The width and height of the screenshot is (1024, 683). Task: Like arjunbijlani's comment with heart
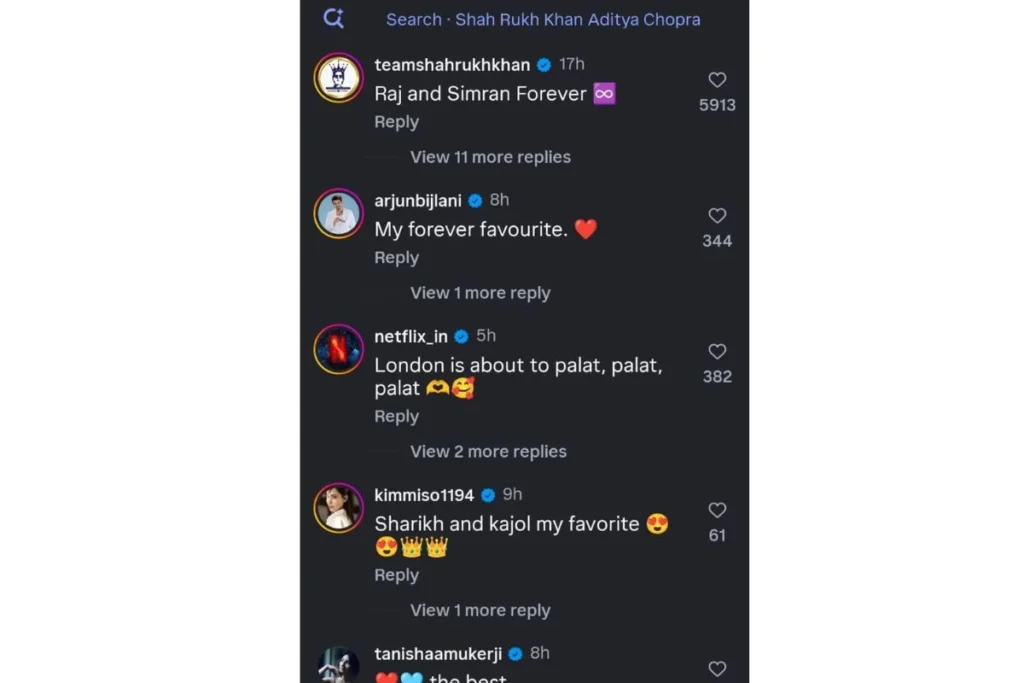pyautogui.click(x=717, y=216)
